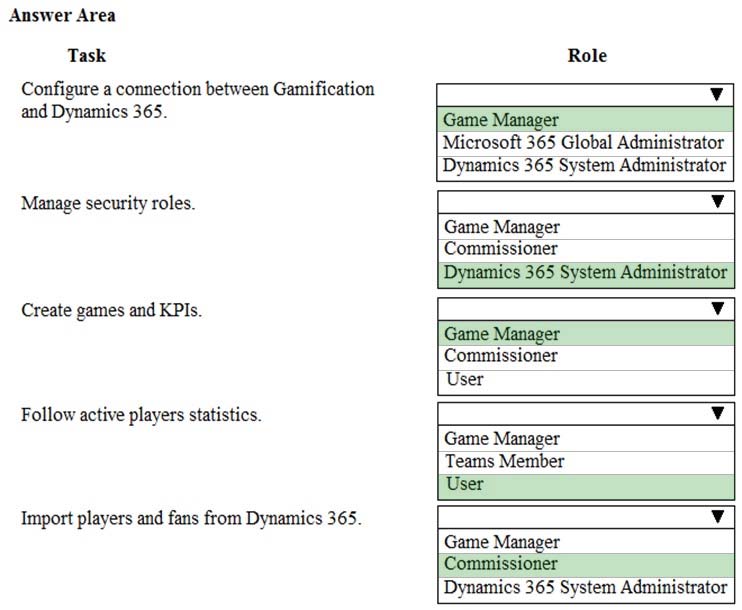Open the role dropdown for Follow active players statistics

tap(586, 413)
